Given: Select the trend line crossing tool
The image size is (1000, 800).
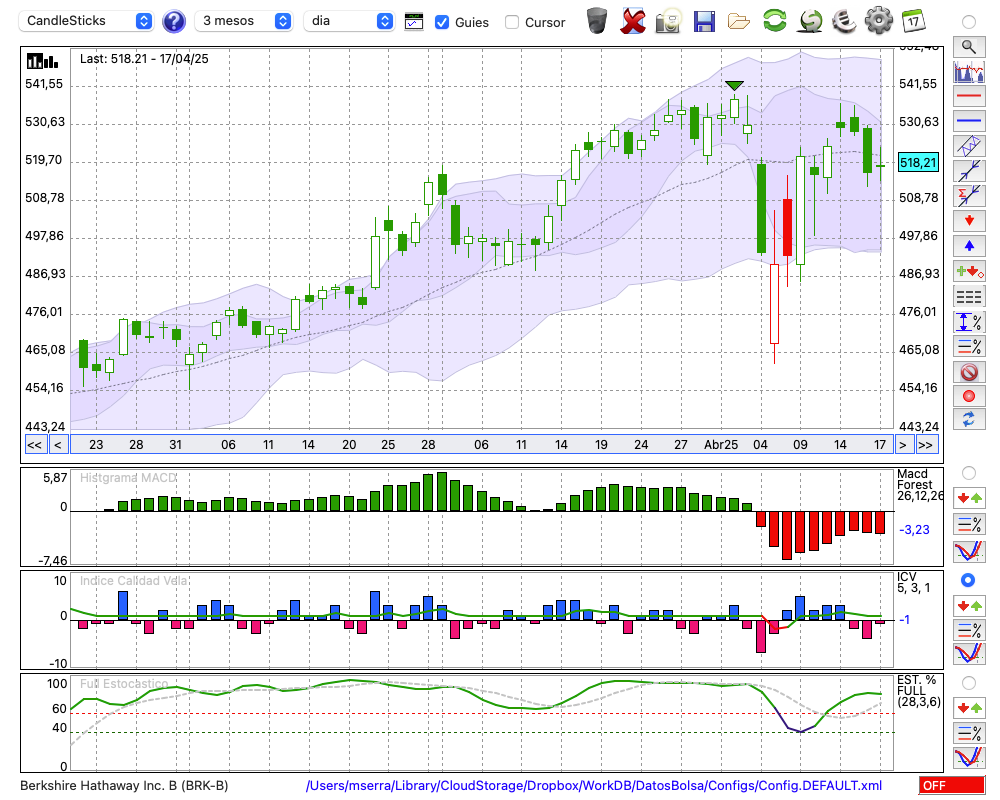Looking at the screenshot, I should [969, 170].
